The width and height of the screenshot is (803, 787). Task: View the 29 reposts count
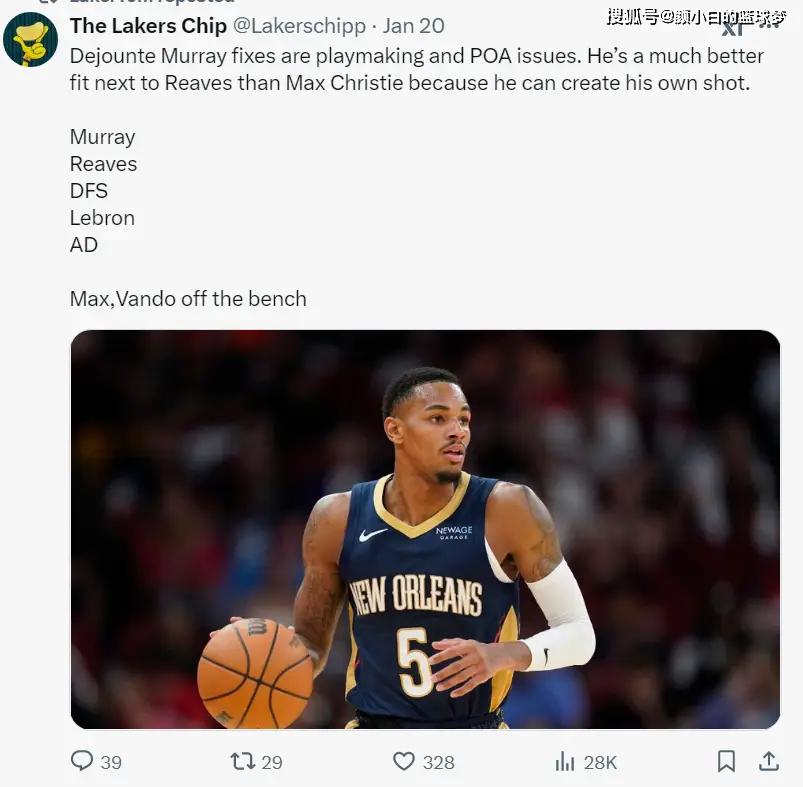point(272,762)
